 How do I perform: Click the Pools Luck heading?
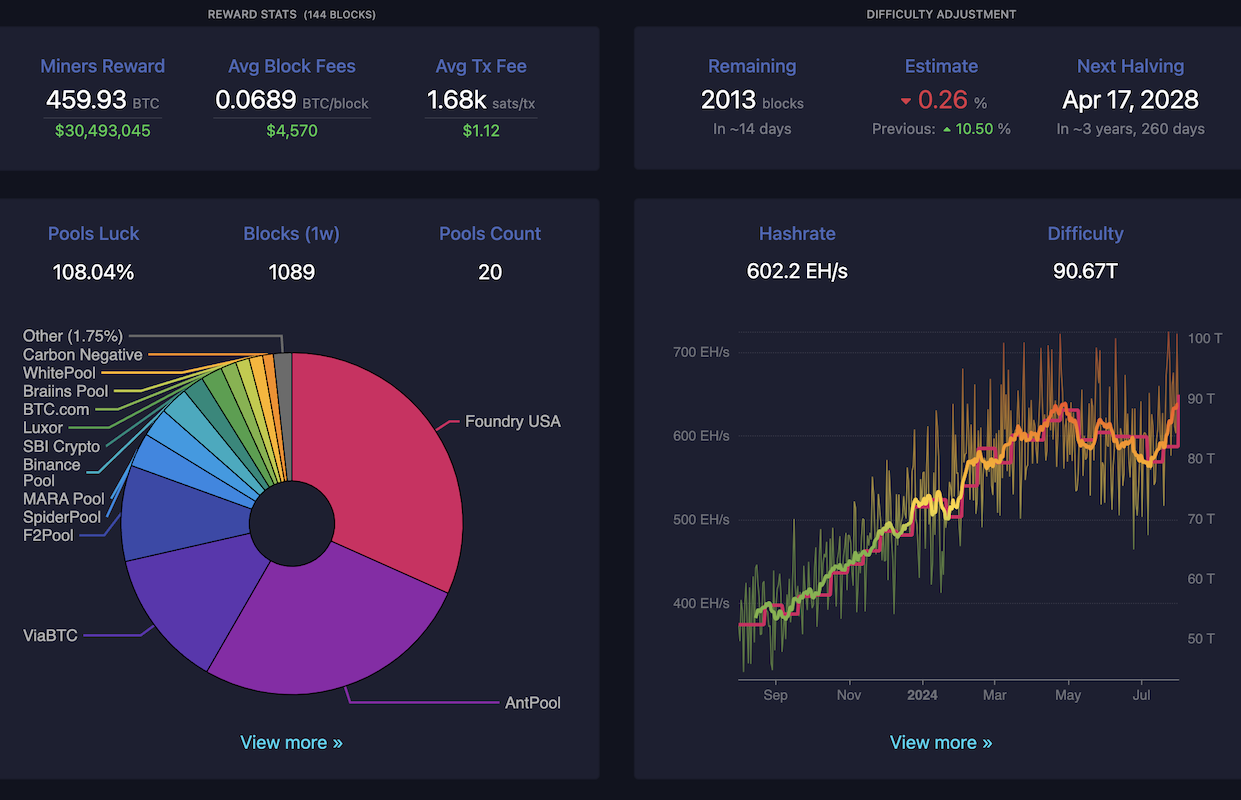click(93, 233)
